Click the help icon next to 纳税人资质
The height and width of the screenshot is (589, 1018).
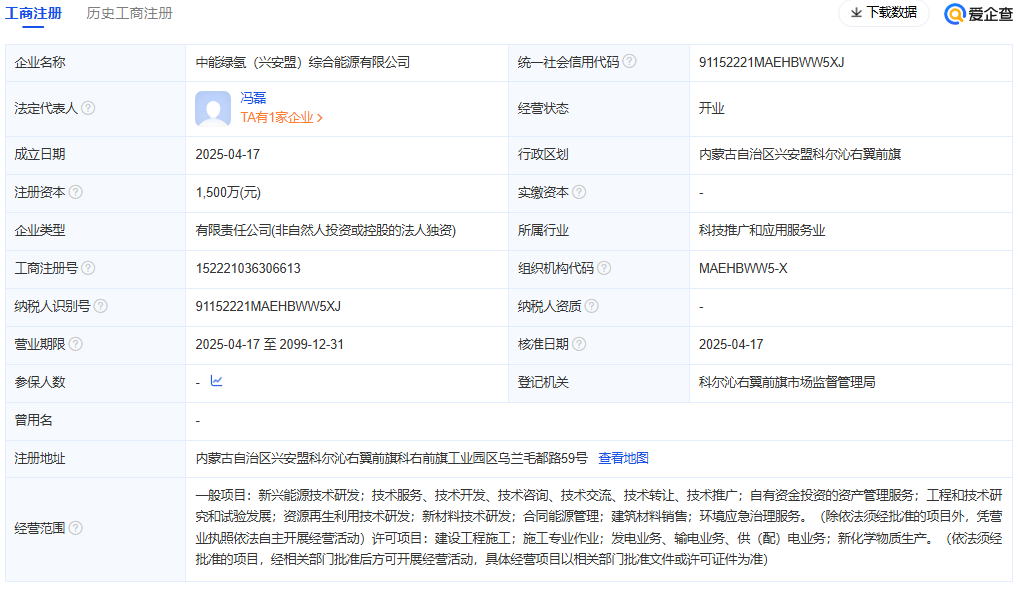click(591, 306)
